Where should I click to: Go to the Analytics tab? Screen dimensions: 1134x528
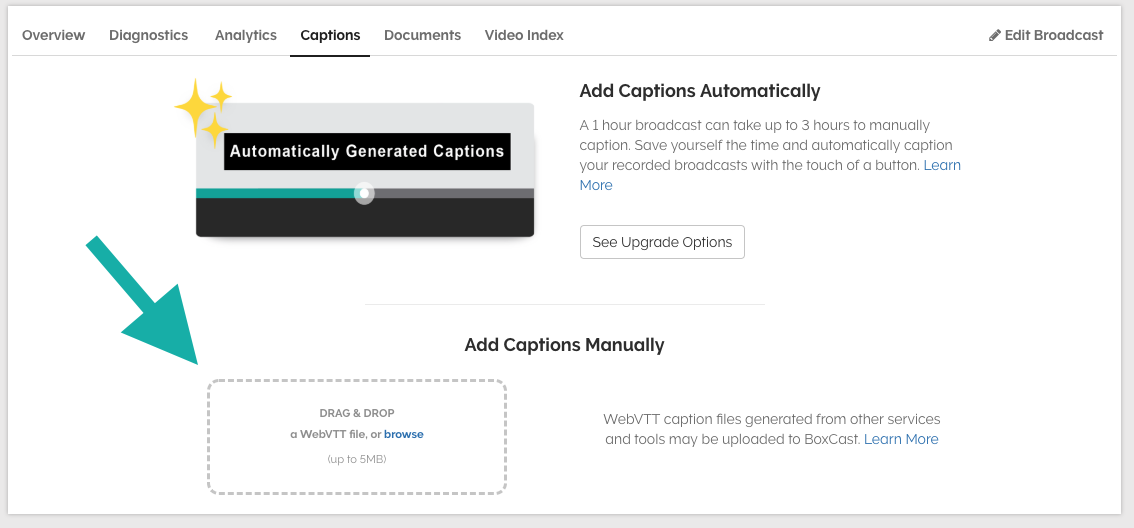[245, 35]
